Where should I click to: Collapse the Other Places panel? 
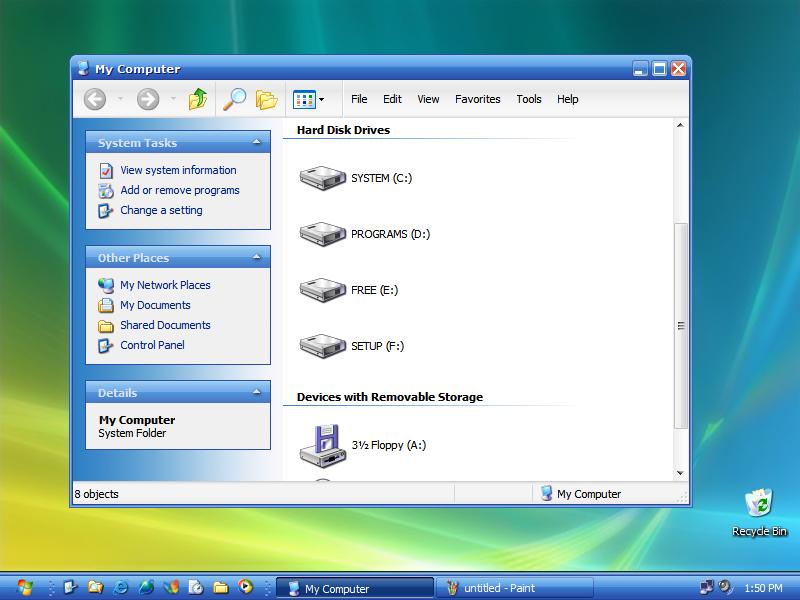point(257,257)
